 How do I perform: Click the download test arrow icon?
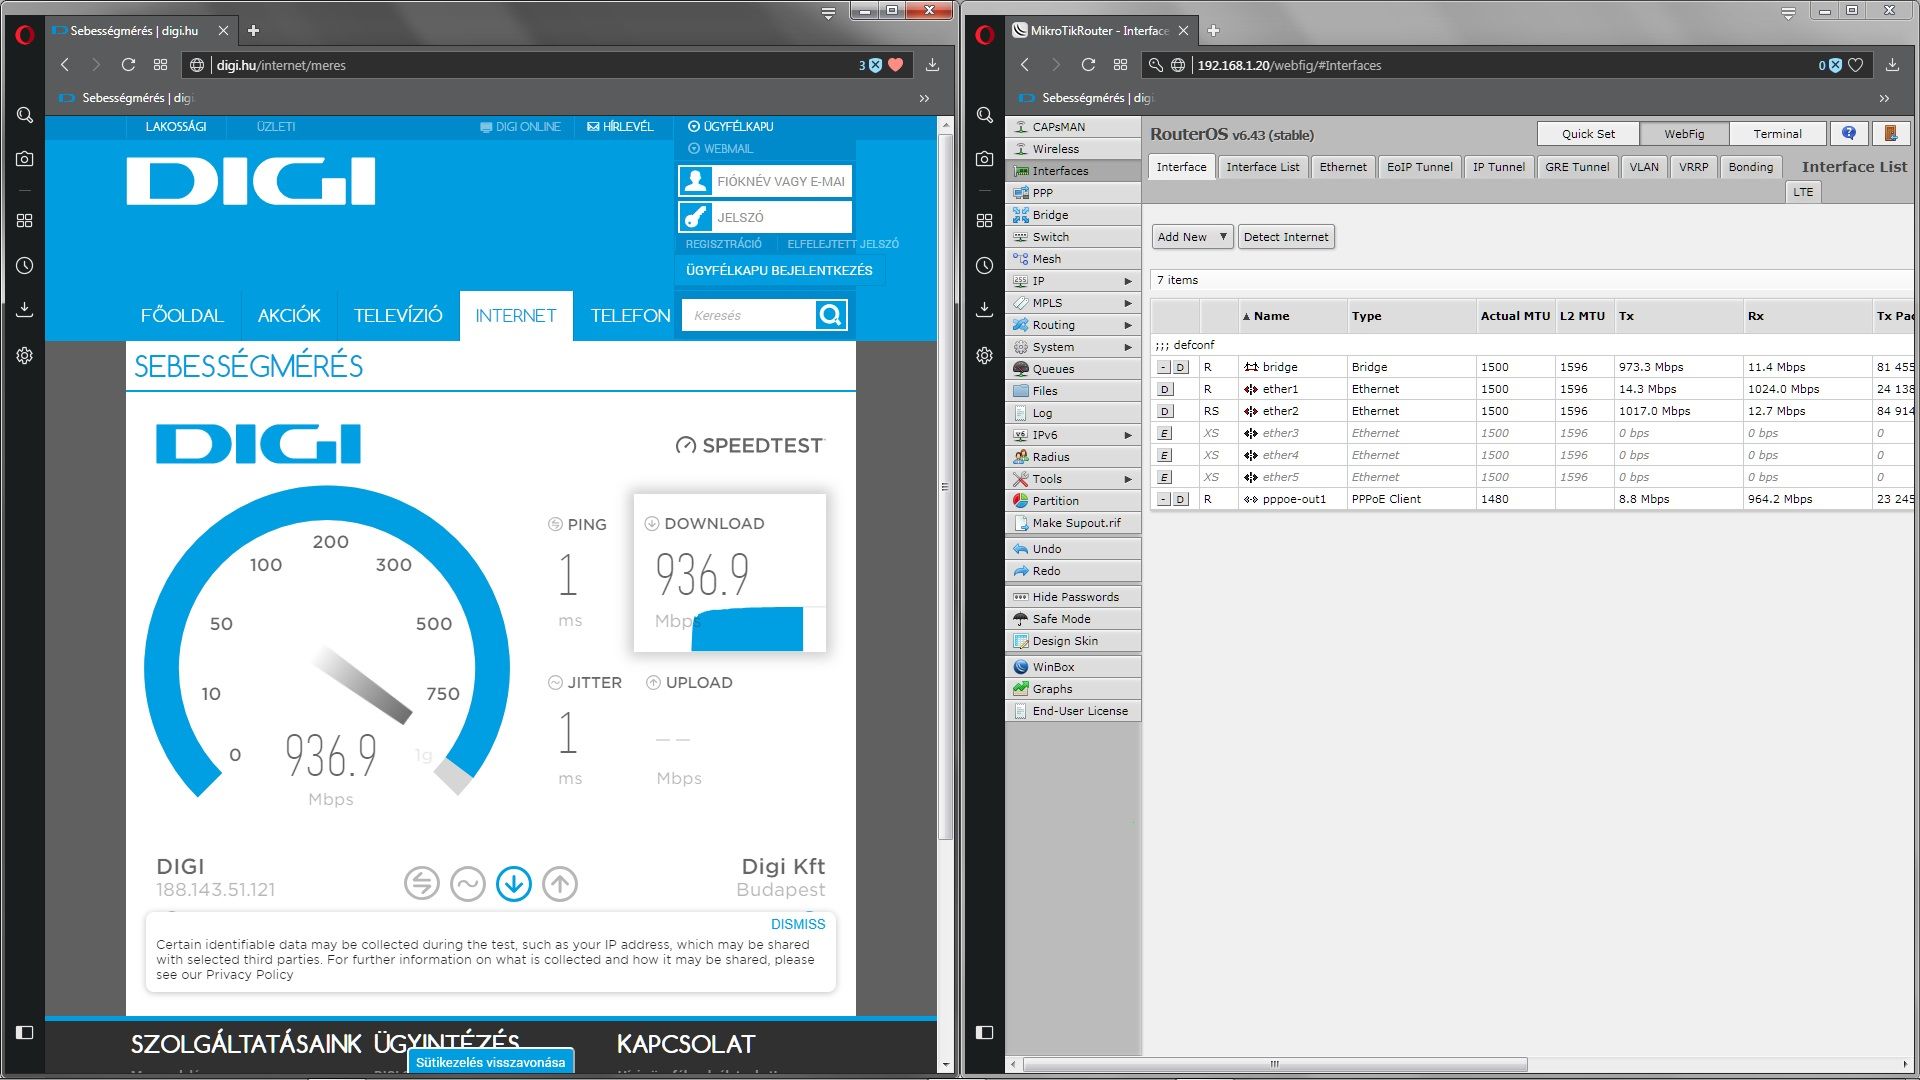pyautogui.click(x=514, y=884)
